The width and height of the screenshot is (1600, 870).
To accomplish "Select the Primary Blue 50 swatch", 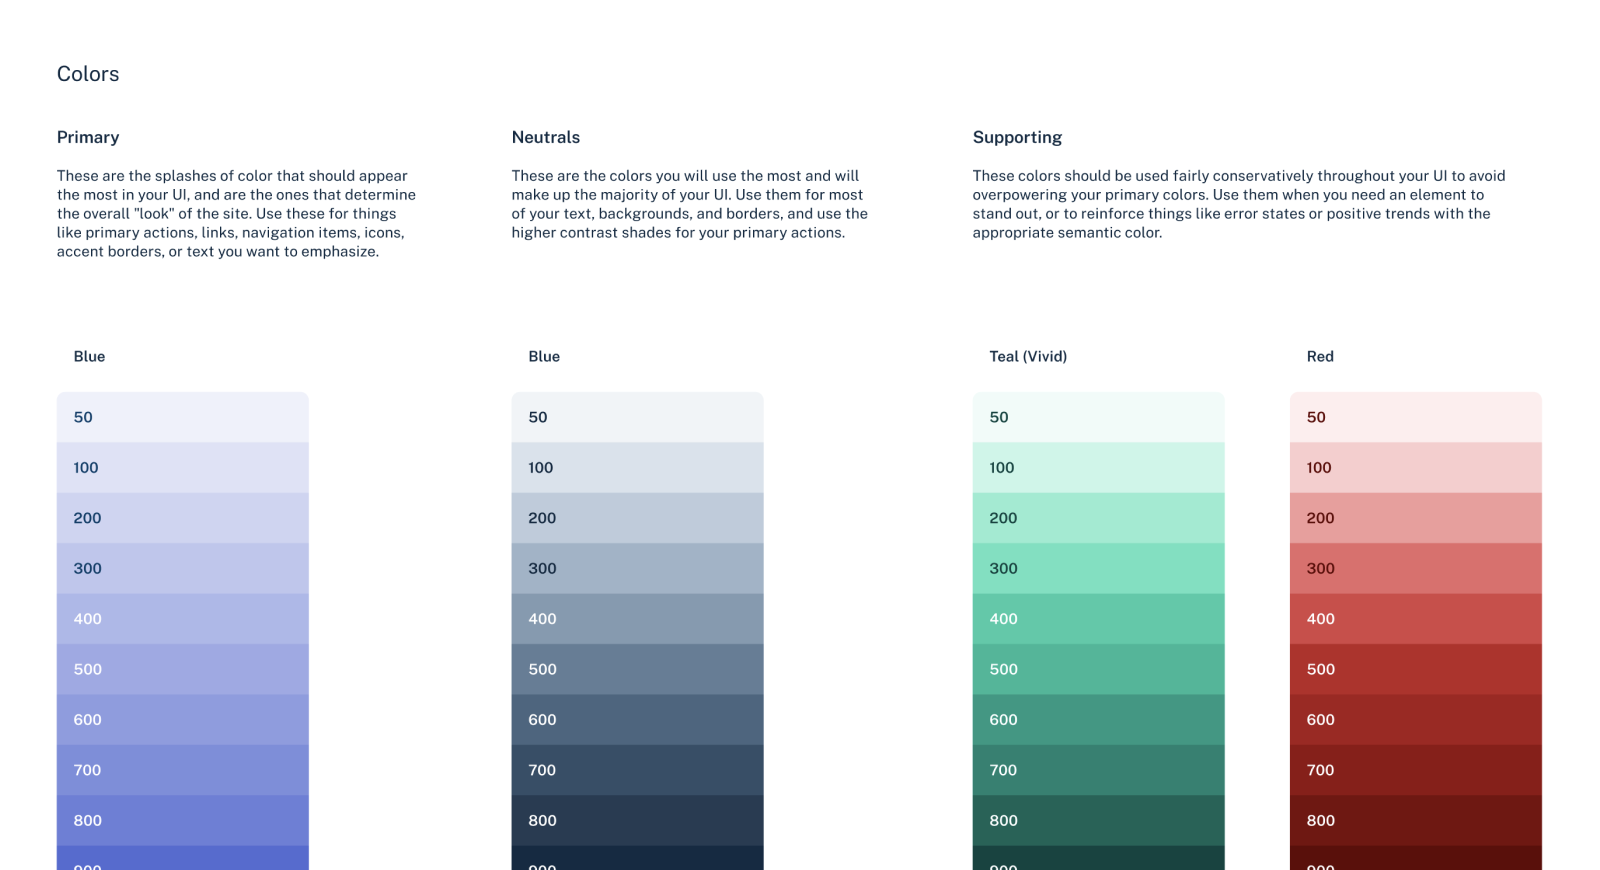I will point(182,417).
